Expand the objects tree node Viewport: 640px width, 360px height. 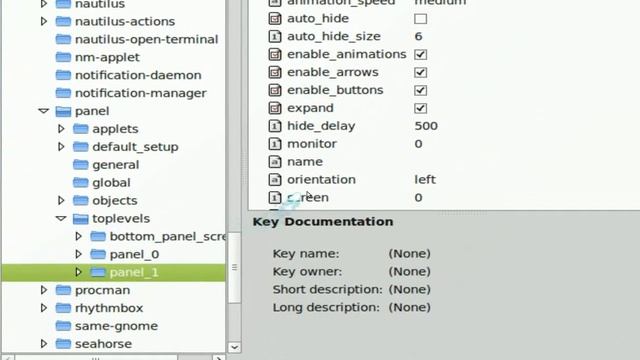[61, 200]
